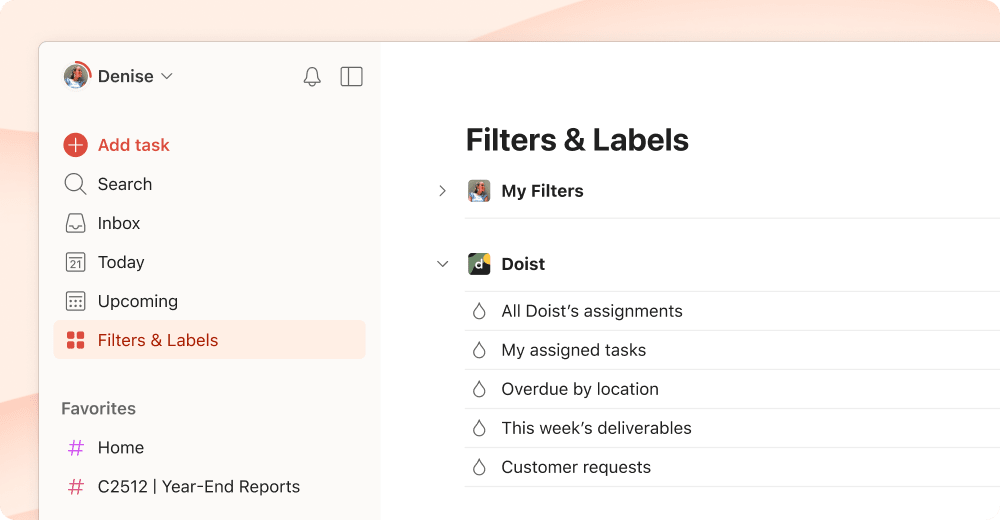This screenshot has width=1000, height=520.
Task: Open Denise account dropdown menu
Action: click(x=167, y=77)
